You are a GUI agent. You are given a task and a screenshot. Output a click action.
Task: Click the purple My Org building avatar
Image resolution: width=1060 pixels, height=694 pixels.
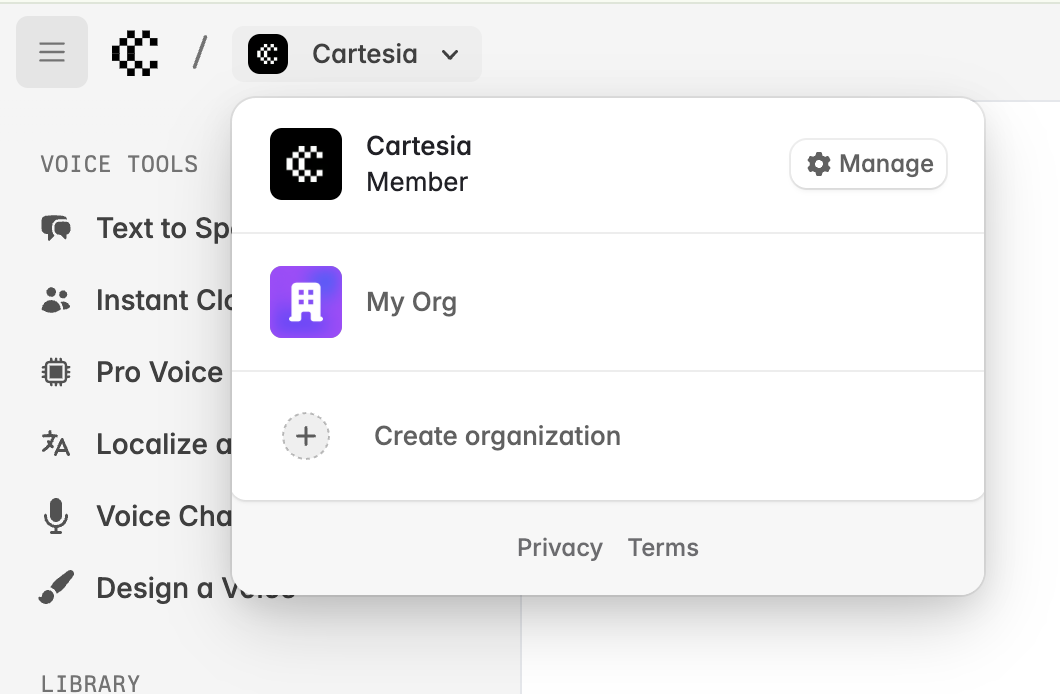pos(306,302)
